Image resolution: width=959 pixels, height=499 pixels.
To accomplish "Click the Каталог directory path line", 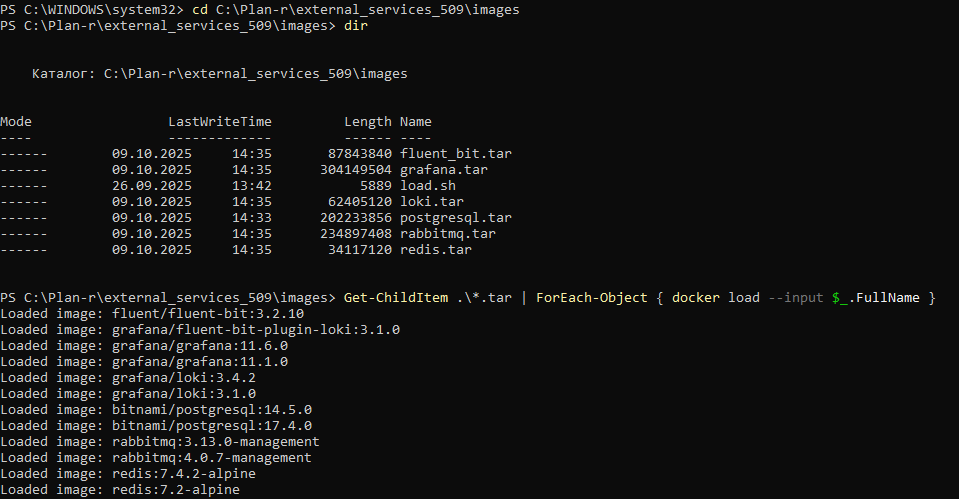I will click(219, 74).
